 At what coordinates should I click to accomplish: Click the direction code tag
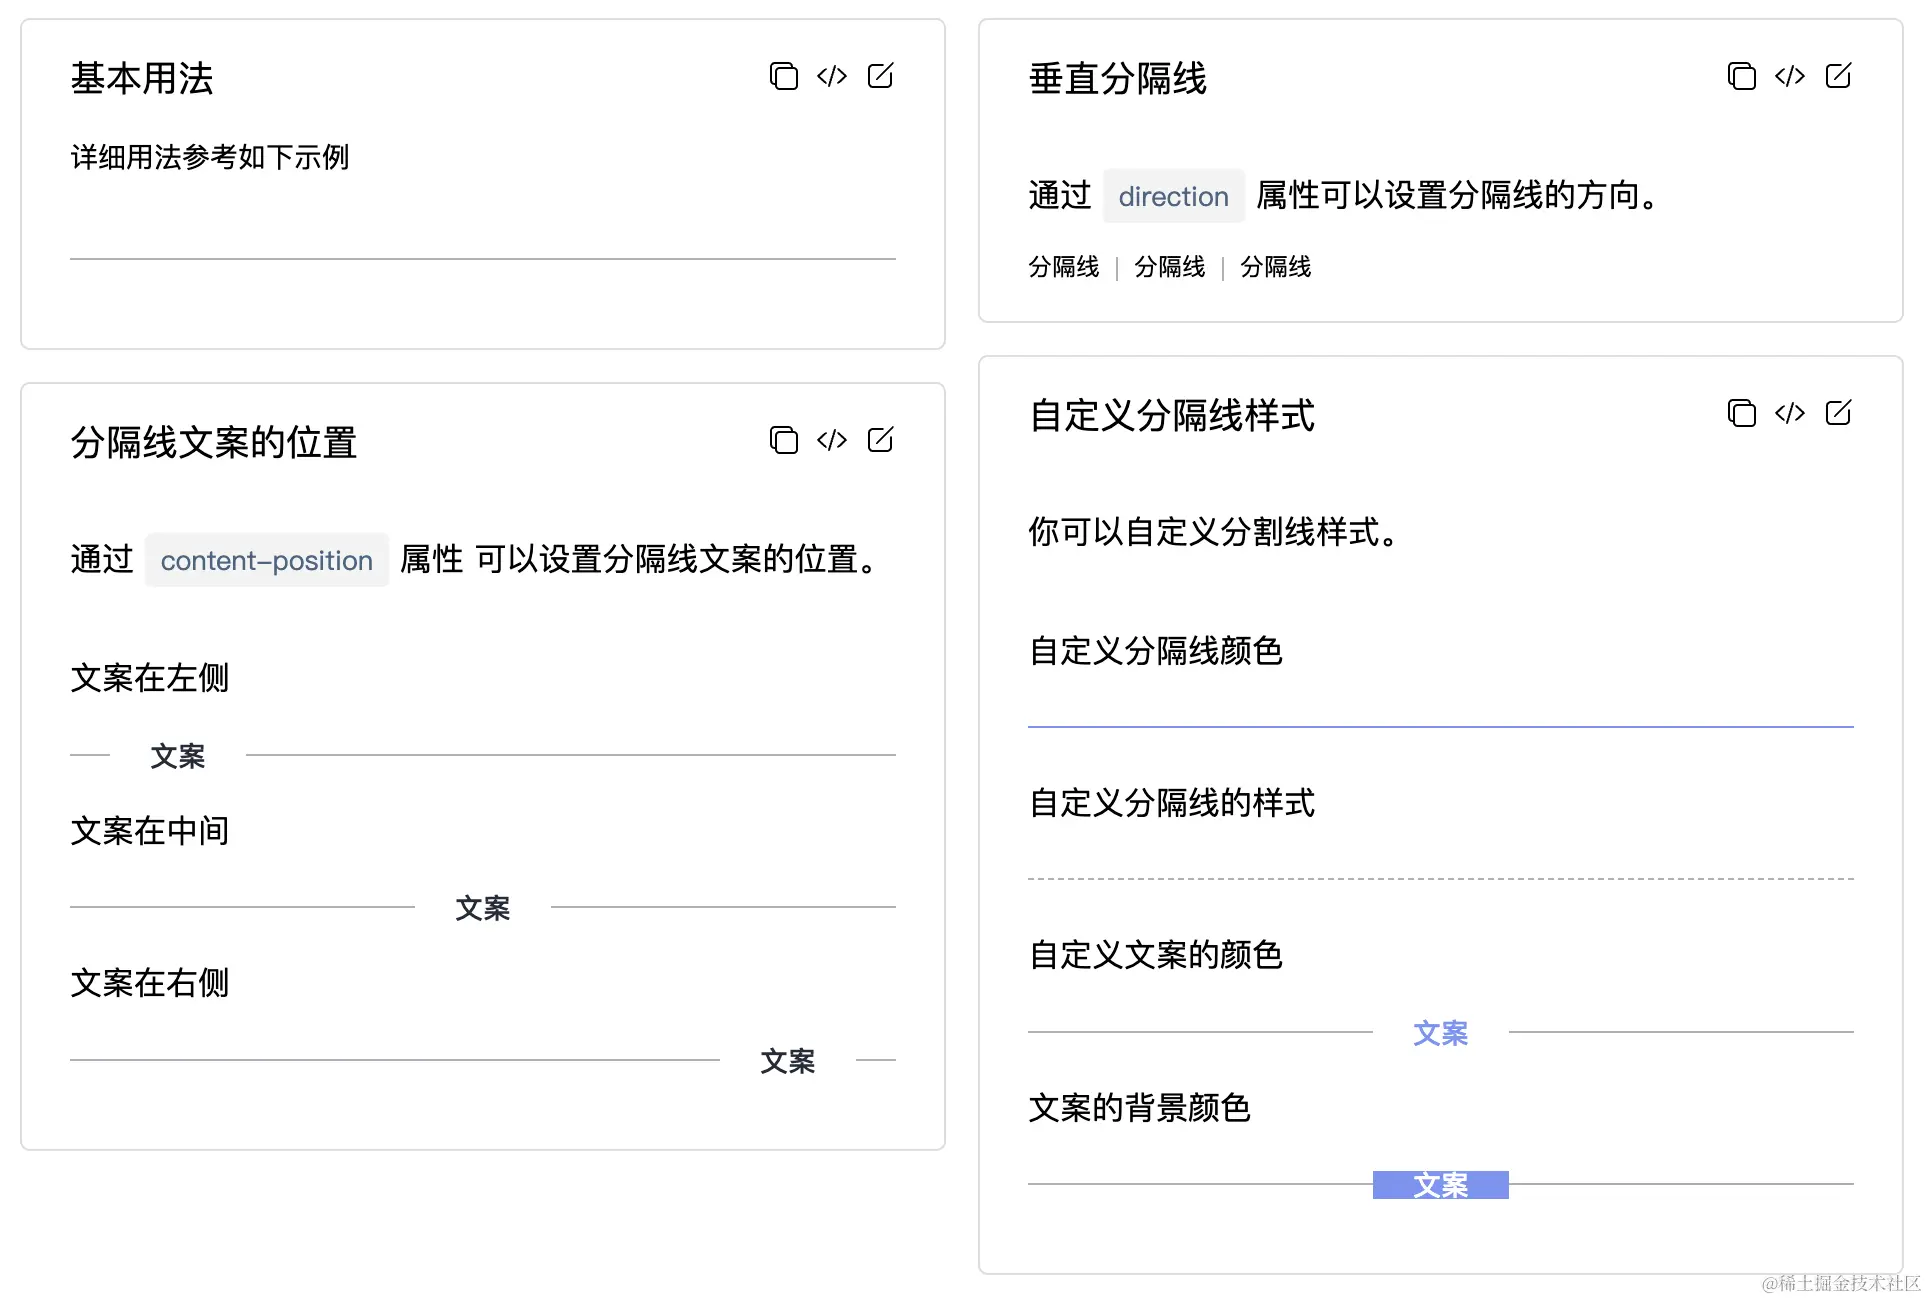pyautogui.click(x=1173, y=196)
